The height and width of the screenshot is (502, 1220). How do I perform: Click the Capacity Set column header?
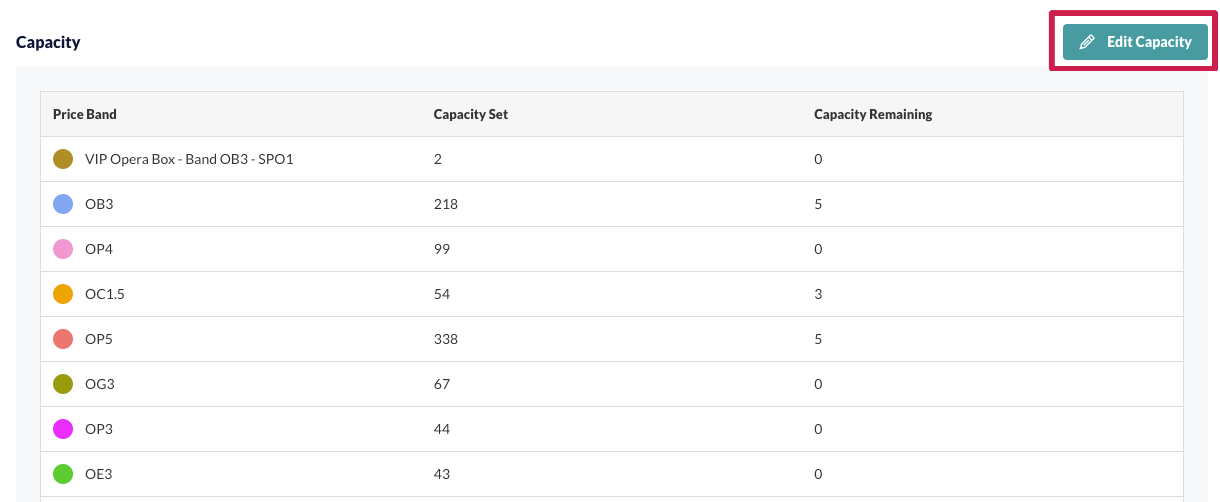click(x=471, y=114)
